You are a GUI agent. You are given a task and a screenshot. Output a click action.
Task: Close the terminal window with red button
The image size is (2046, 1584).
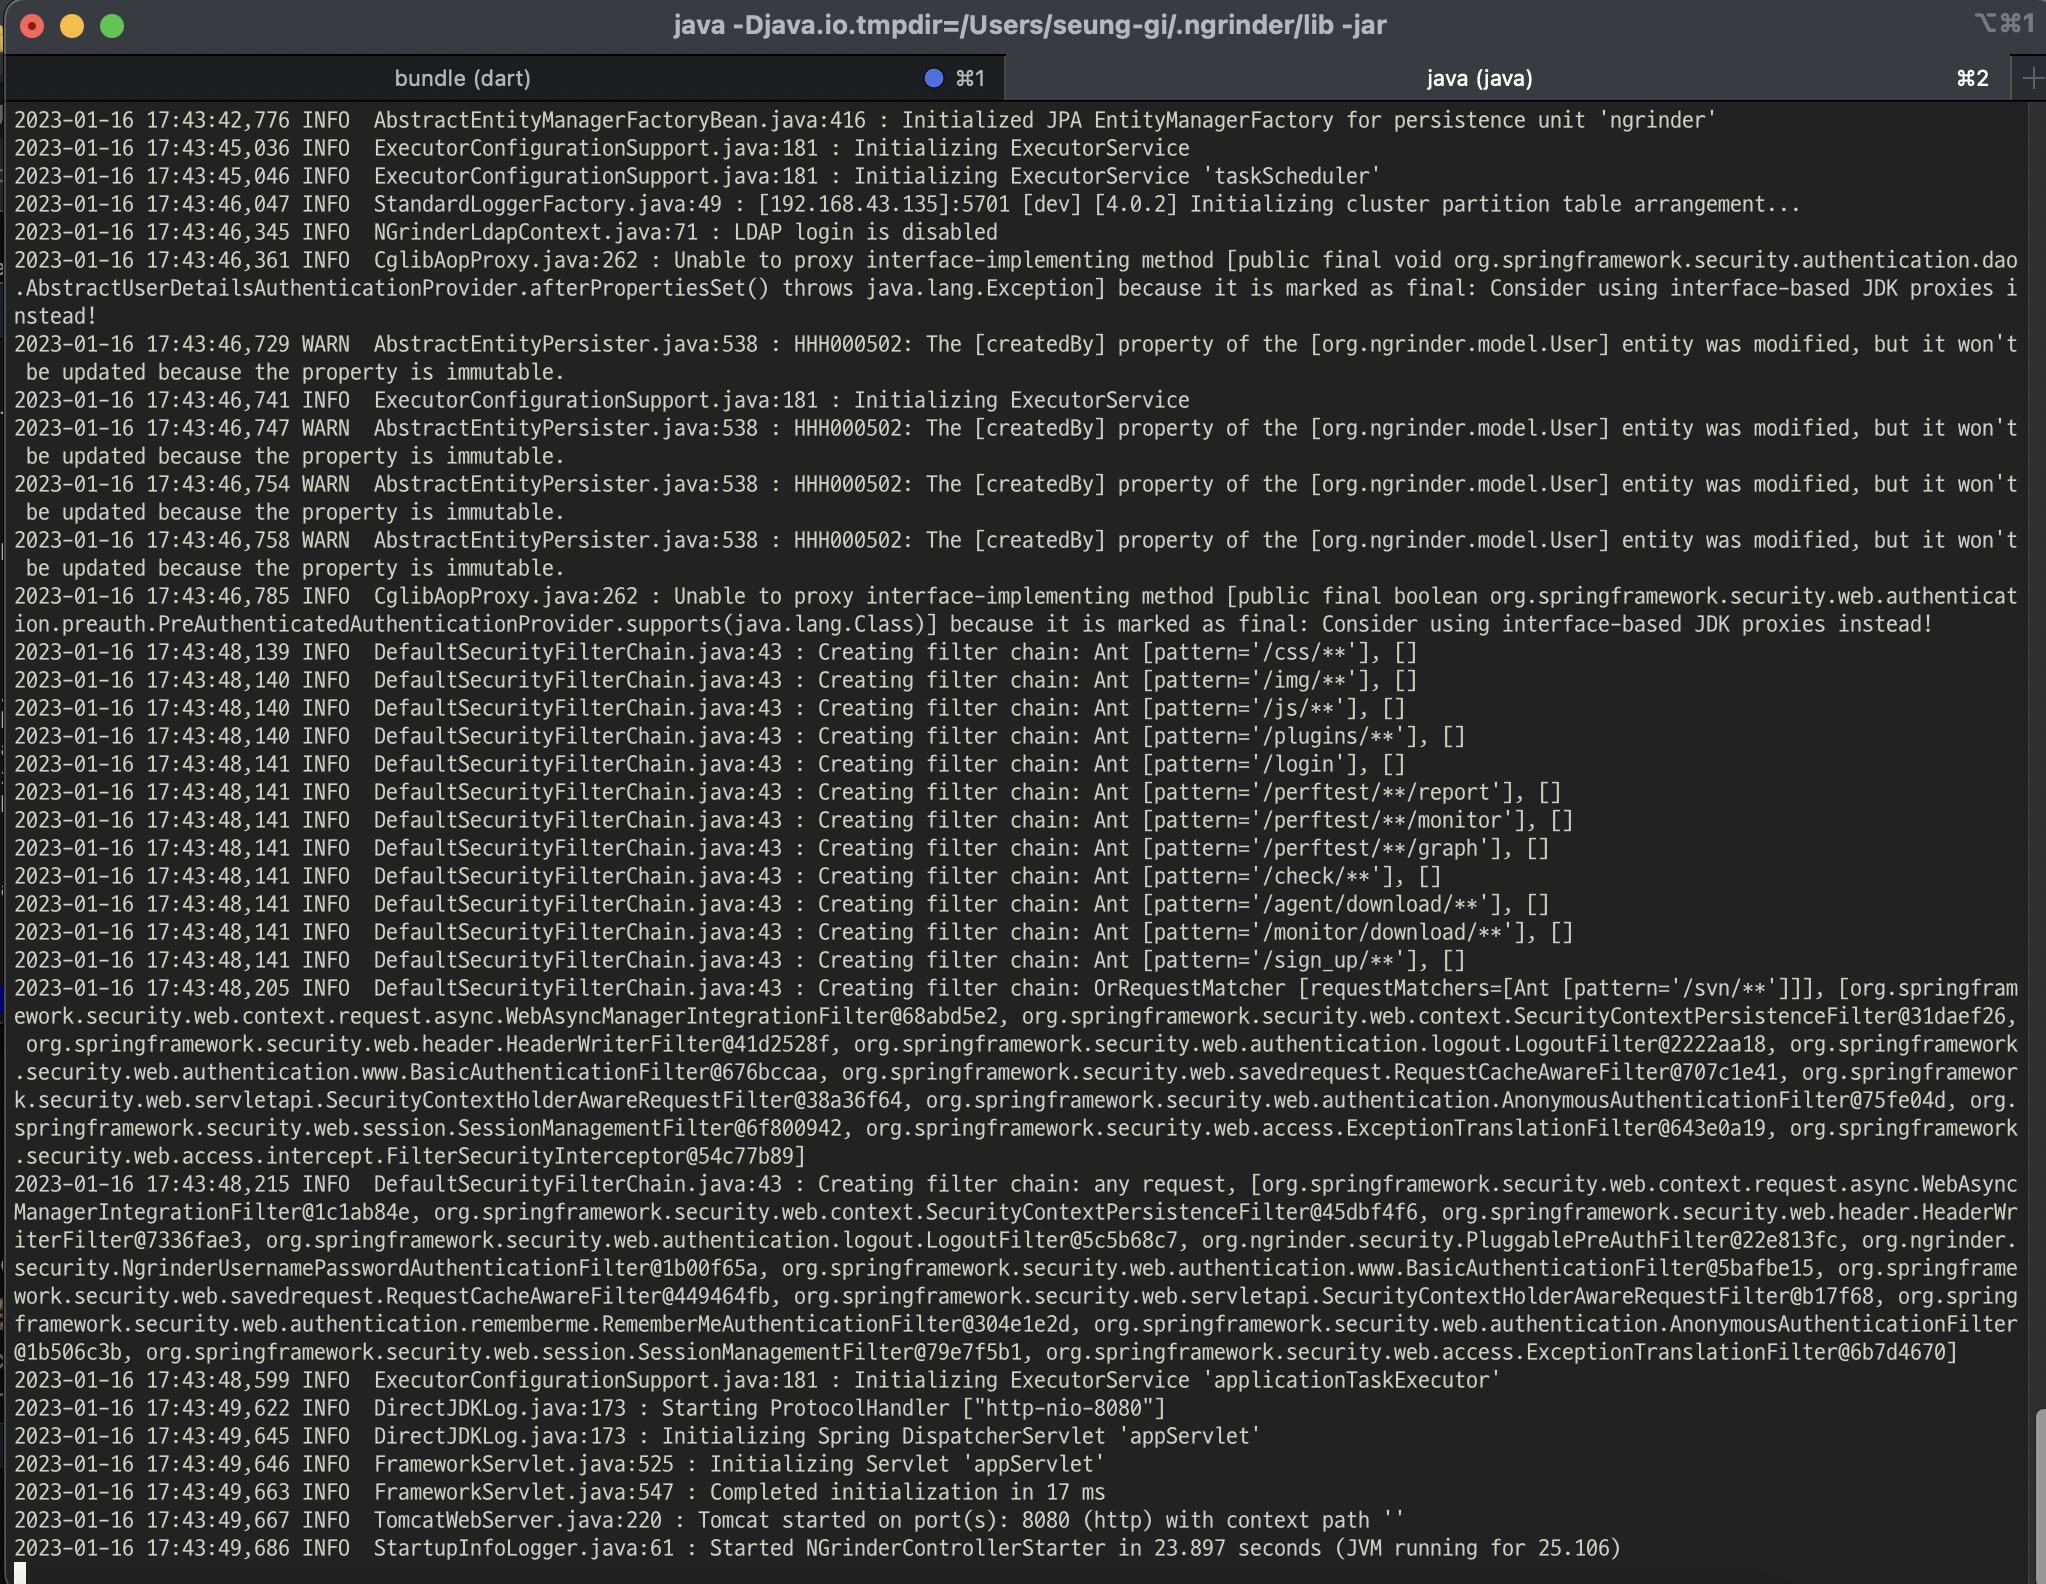coord(32,25)
